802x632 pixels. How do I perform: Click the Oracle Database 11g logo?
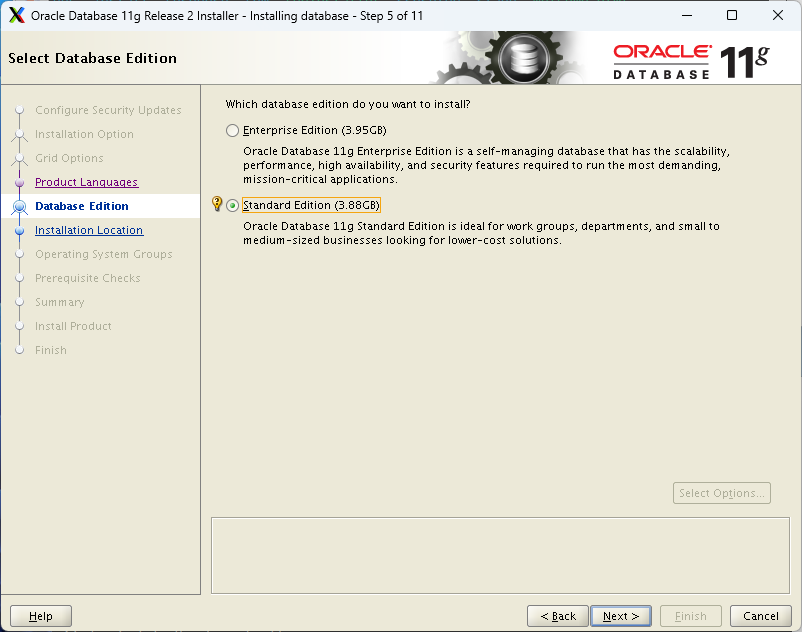click(x=692, y=61)
